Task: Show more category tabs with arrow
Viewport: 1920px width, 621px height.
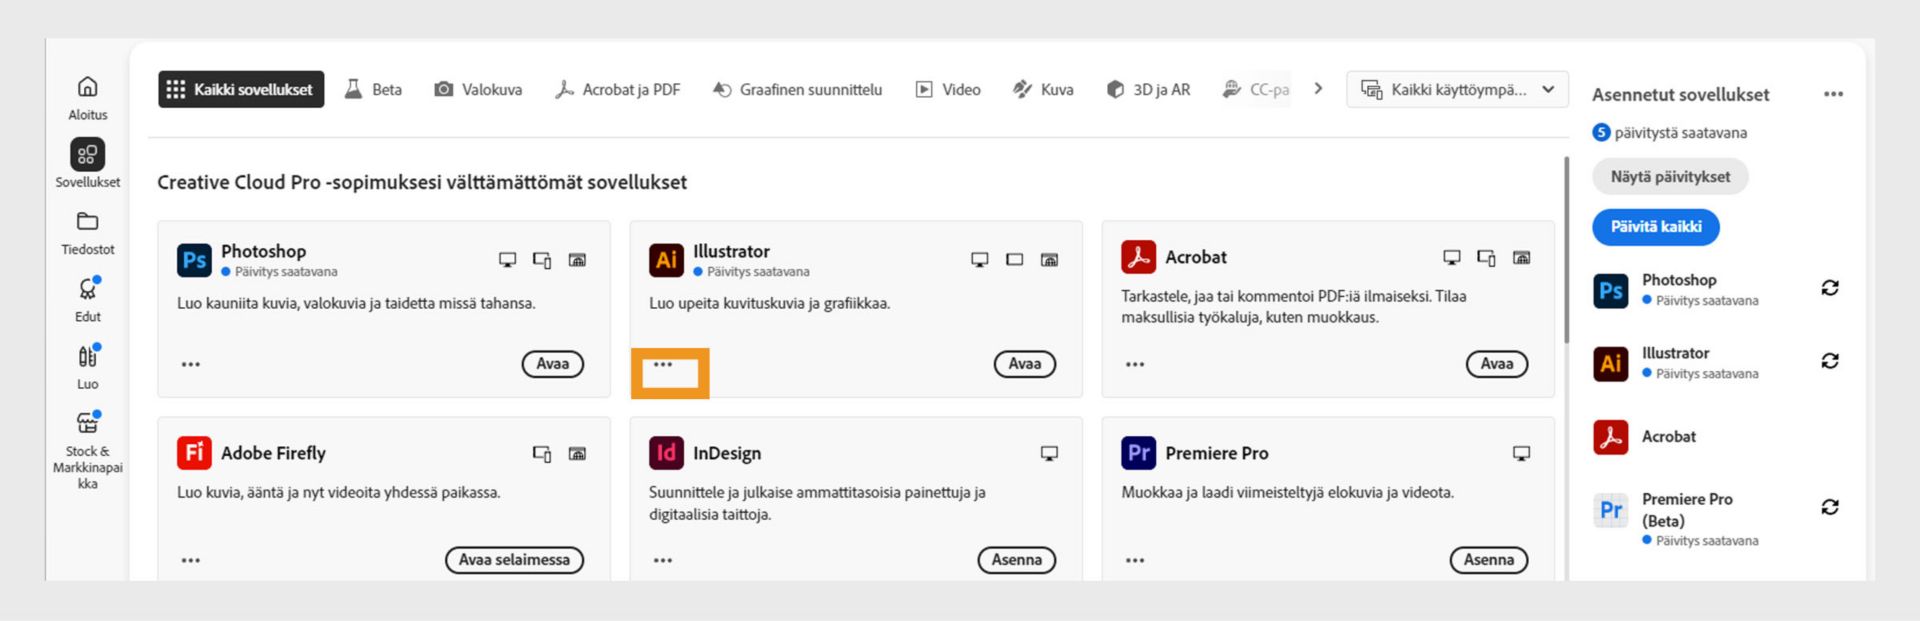Action: coord(1318,88)
